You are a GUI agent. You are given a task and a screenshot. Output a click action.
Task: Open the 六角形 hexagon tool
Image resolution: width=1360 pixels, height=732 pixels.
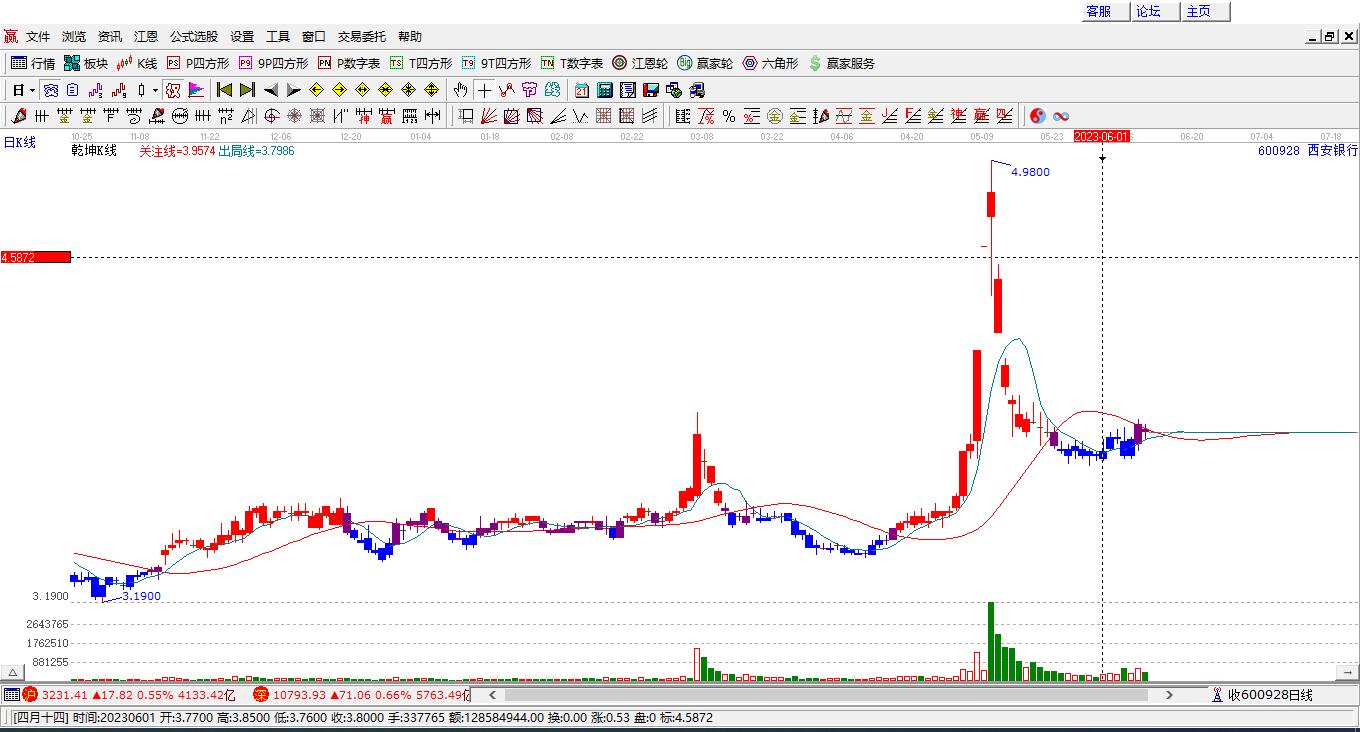click(770, 63)
